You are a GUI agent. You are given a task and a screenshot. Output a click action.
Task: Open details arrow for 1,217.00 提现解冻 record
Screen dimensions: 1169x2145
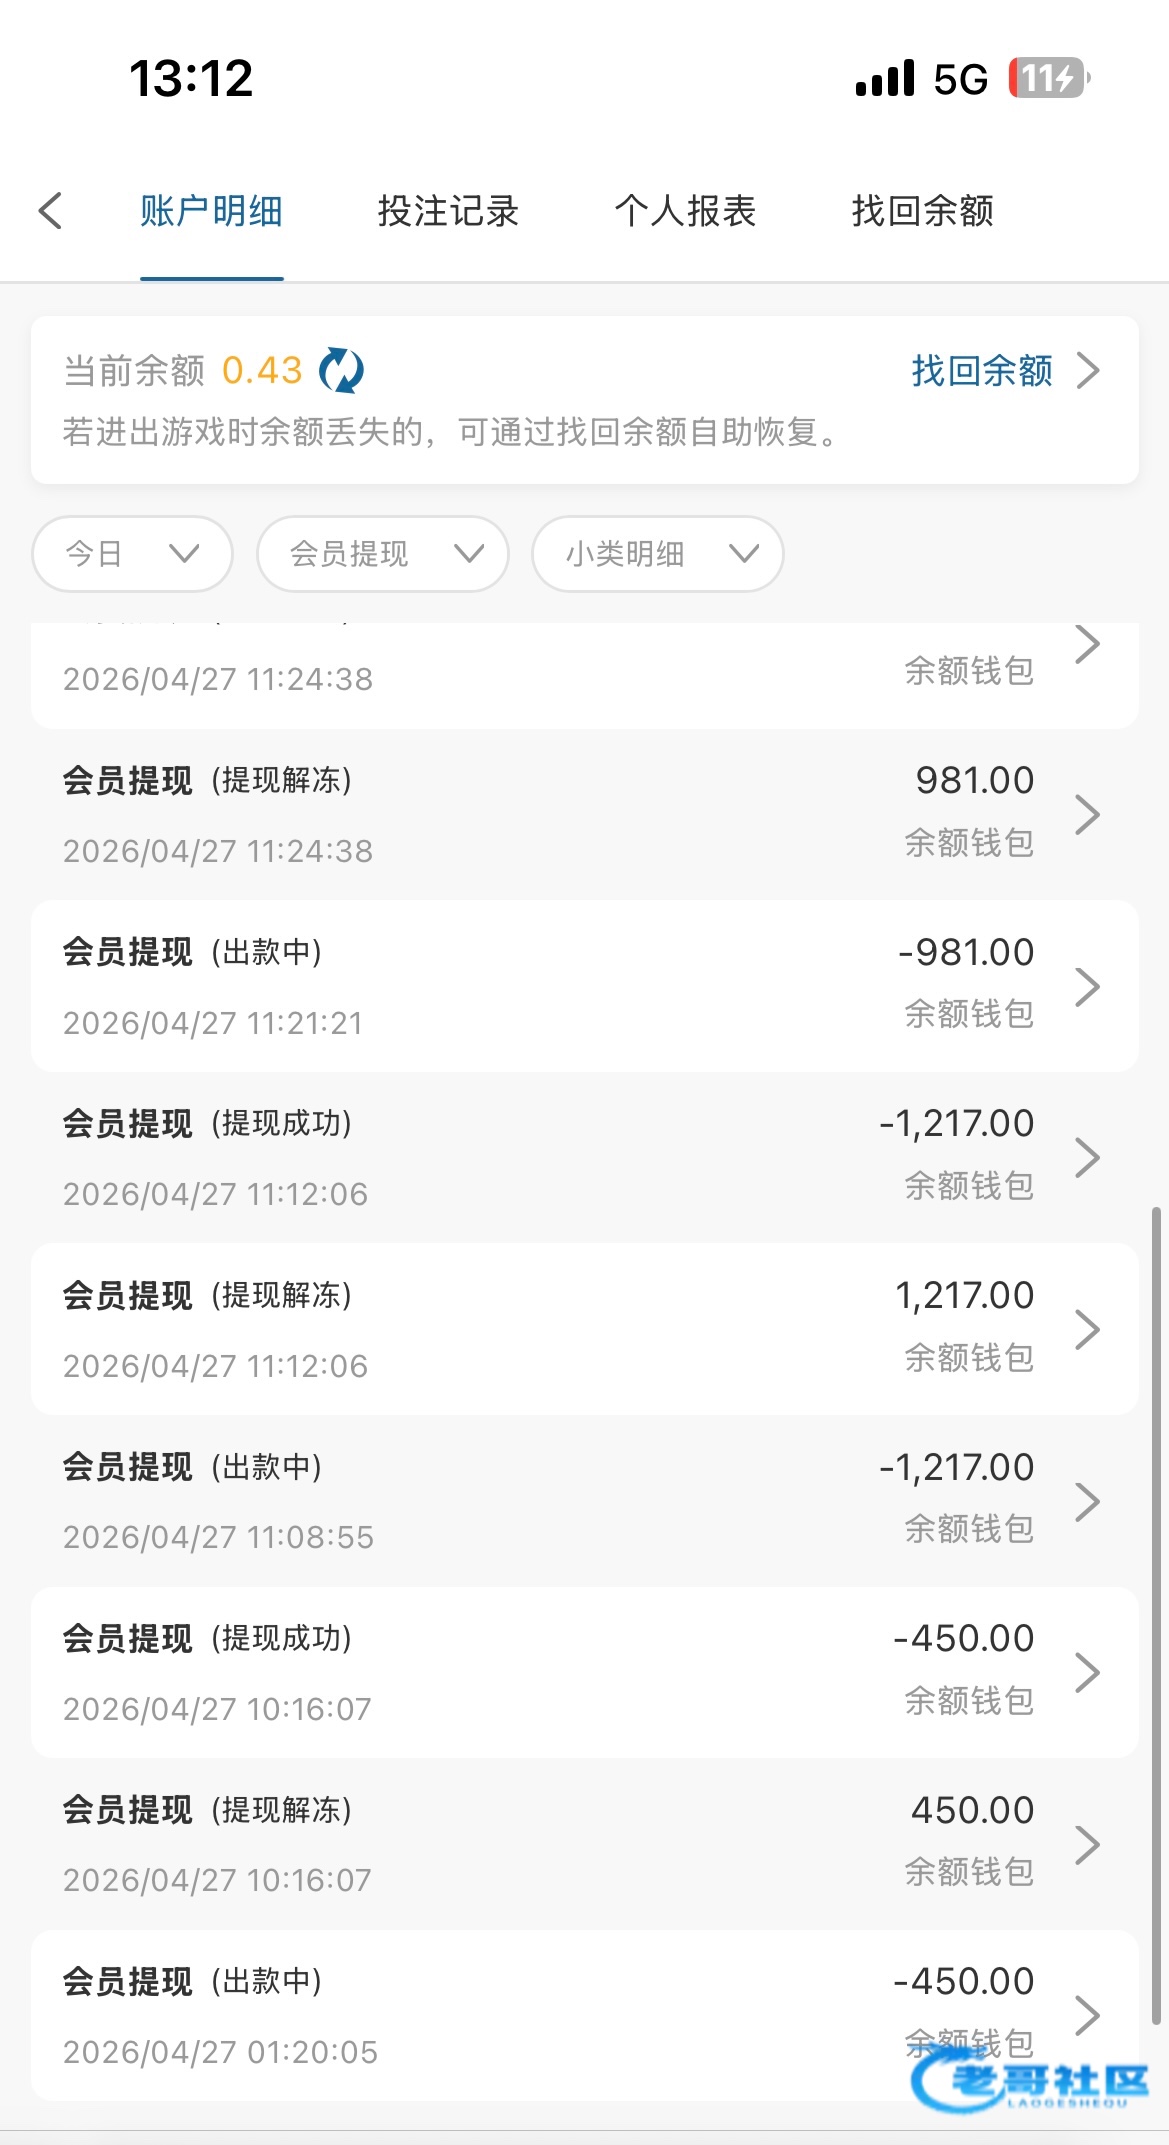click(1088, 1329)
